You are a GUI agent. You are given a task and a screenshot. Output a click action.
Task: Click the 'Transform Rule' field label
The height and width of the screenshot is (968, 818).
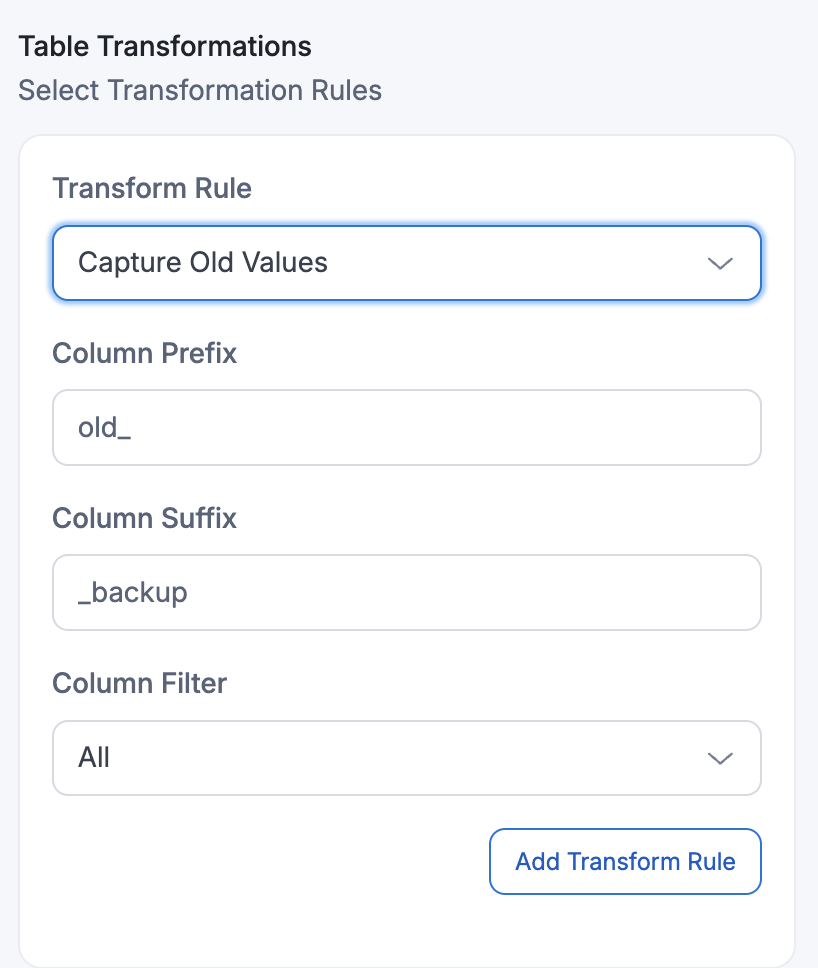point(152,188)
